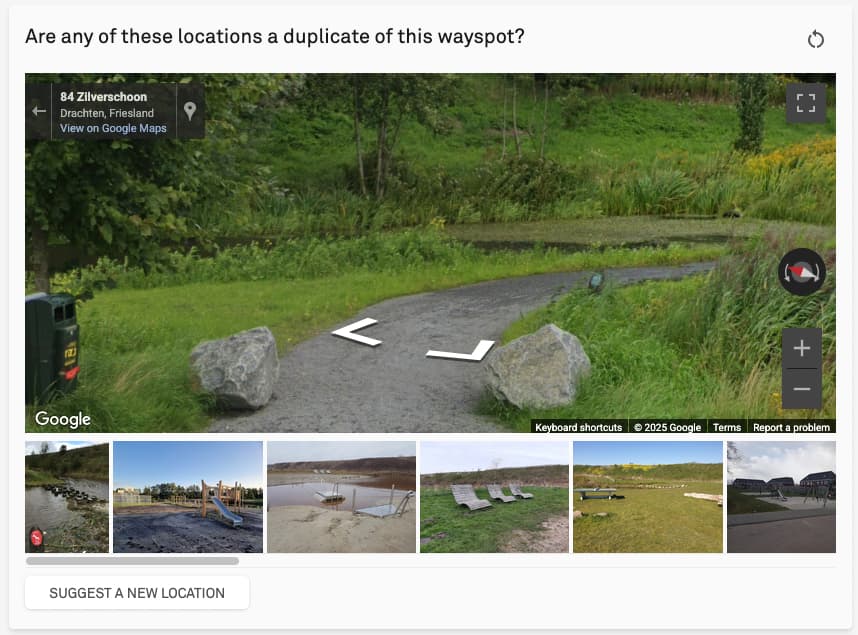
Task: Toggle fullscreen street view
Action: tap(805, 103)
